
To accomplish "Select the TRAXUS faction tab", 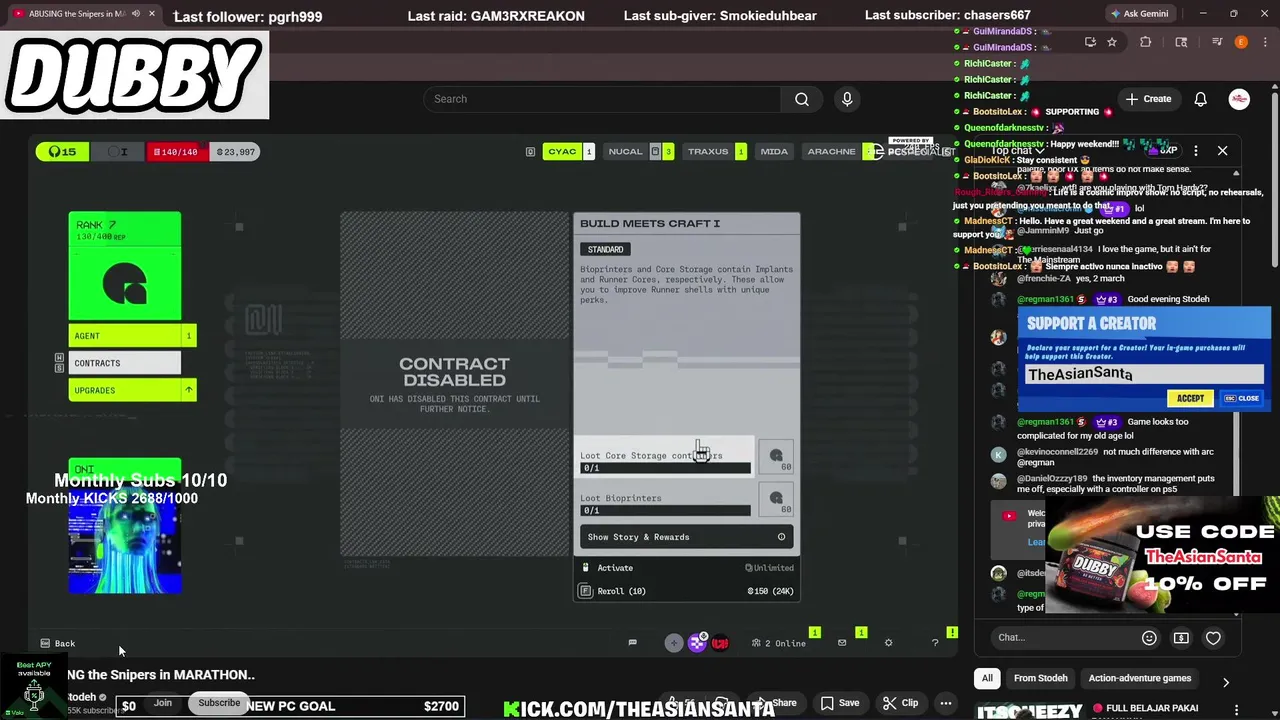I will click(x=714, y=152).
